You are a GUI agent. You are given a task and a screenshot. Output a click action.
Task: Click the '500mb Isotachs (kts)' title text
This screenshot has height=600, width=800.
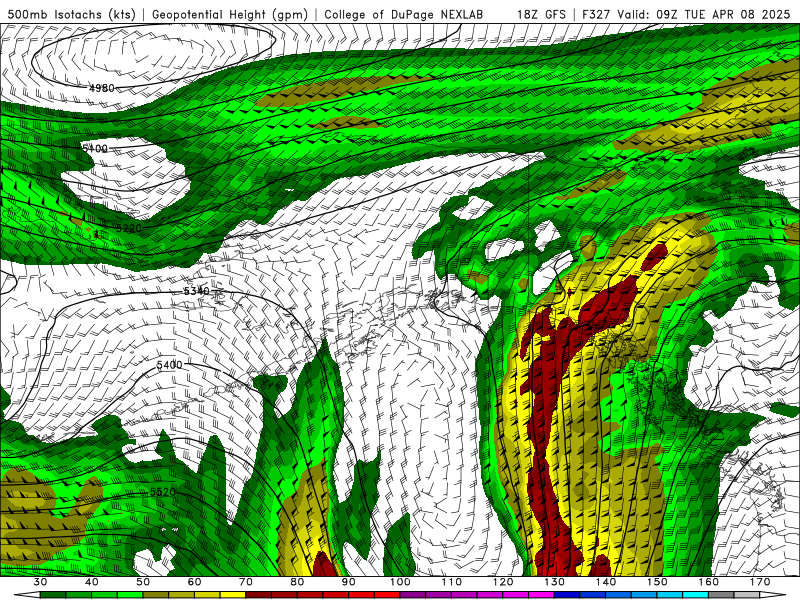(71, 14)
